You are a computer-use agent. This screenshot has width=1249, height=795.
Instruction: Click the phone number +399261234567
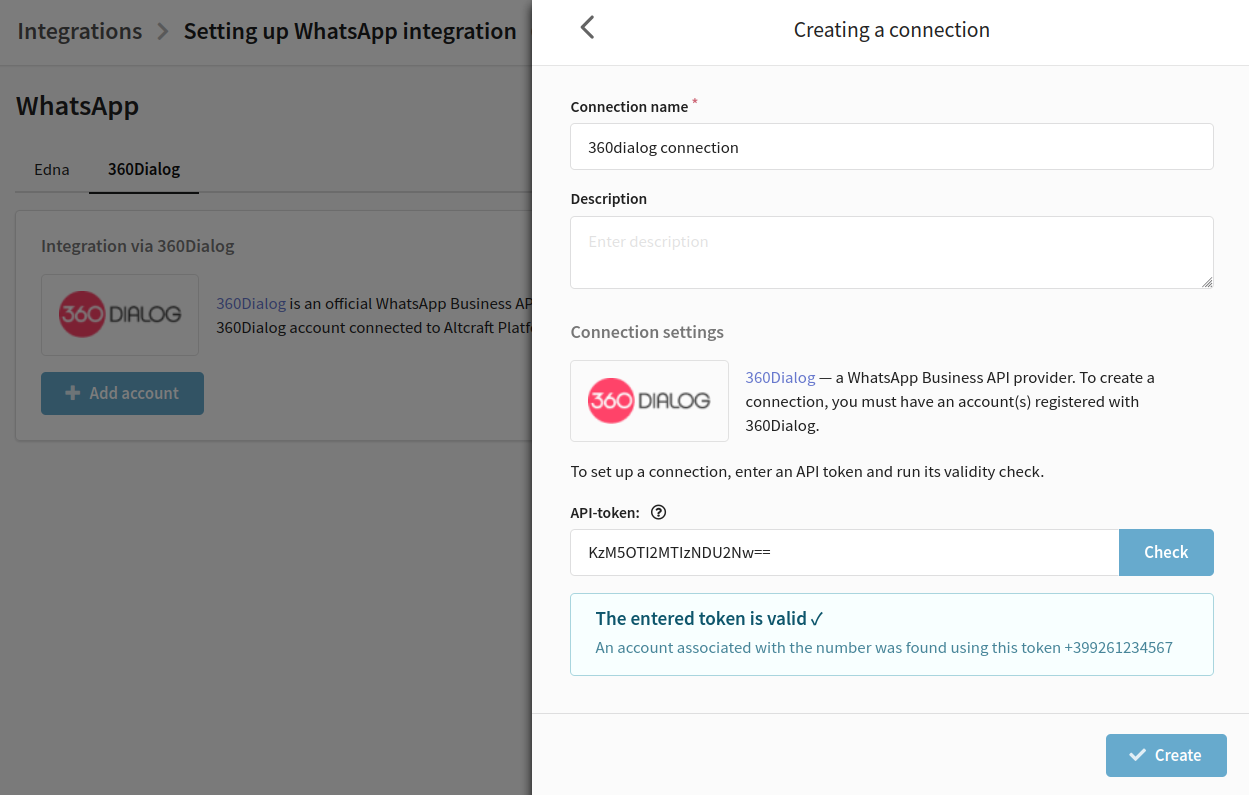(1119, 647)
